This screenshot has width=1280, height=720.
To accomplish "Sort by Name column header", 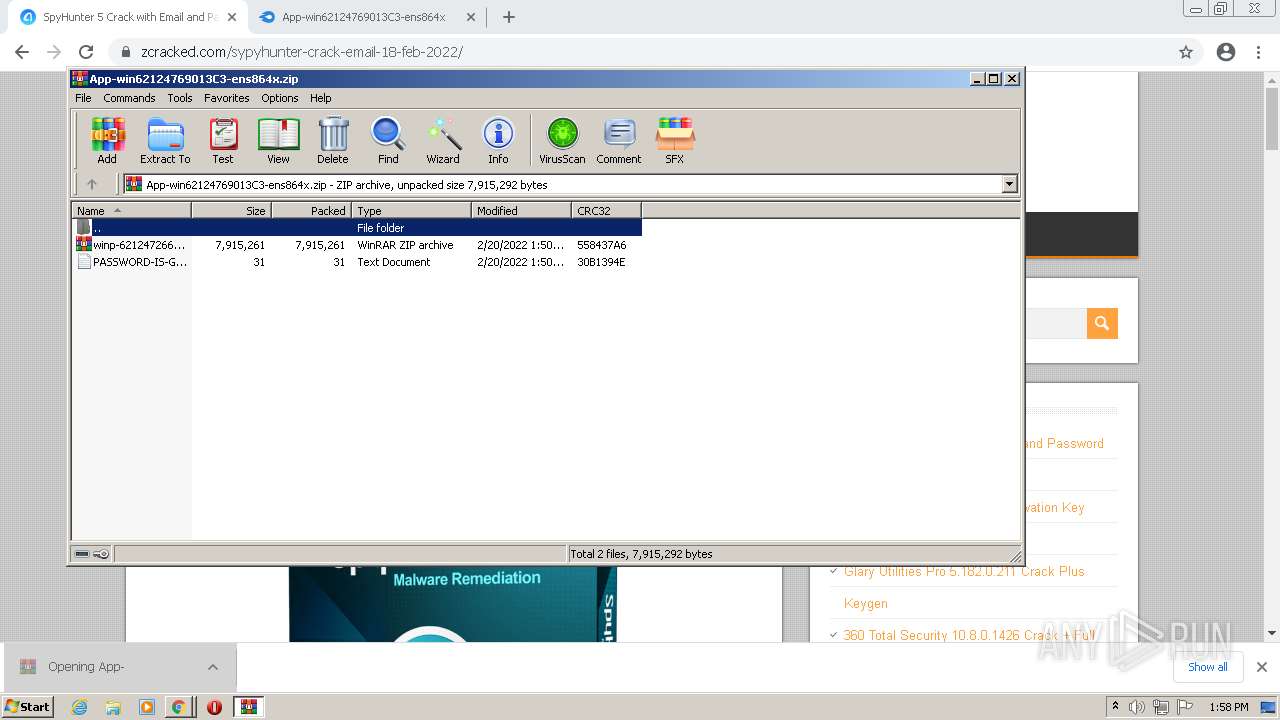I will tap(131, 210).
